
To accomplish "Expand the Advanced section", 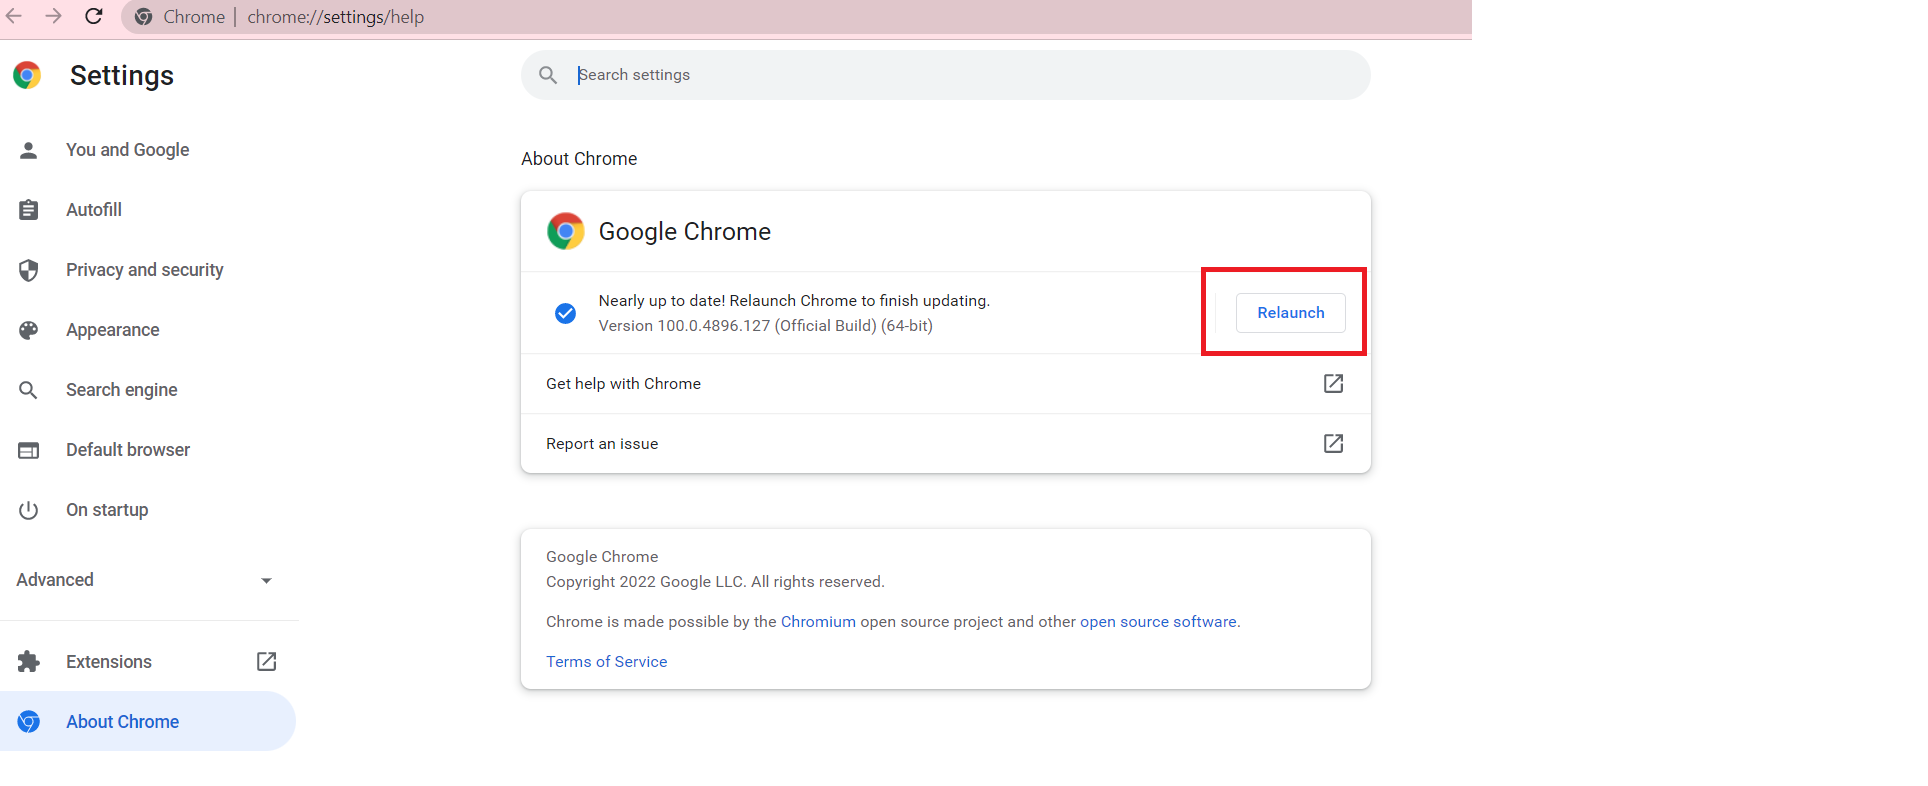I will click(x=148, y=580).
